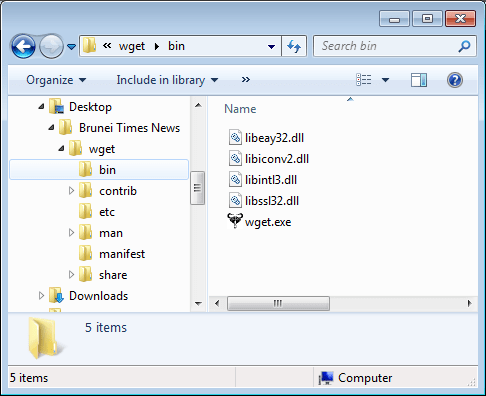This screenshot has height=396, width=486.
Task: Refresh the bin folder view
Action: coord(294,46)
